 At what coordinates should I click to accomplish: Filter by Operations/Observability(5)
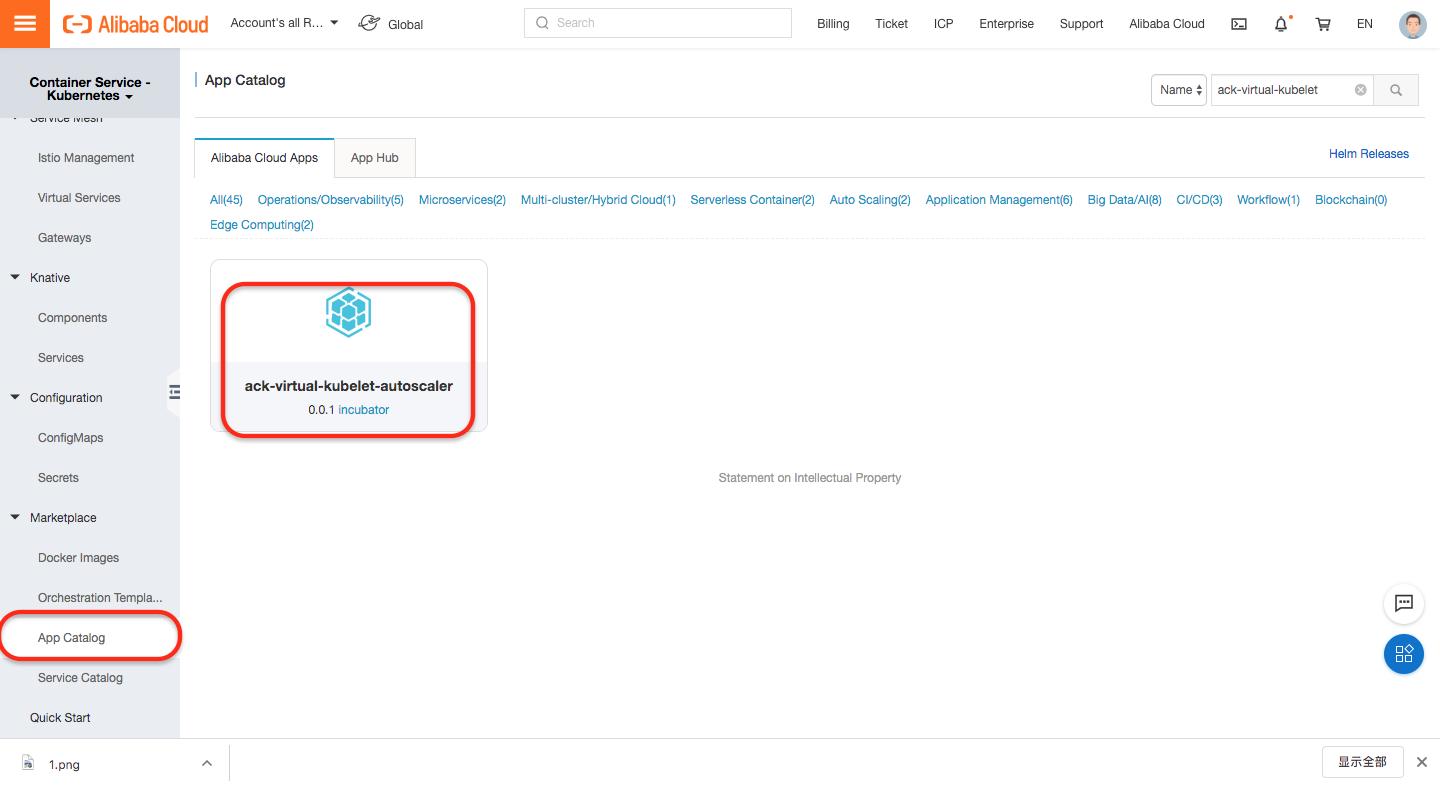[x=331, y=200]
